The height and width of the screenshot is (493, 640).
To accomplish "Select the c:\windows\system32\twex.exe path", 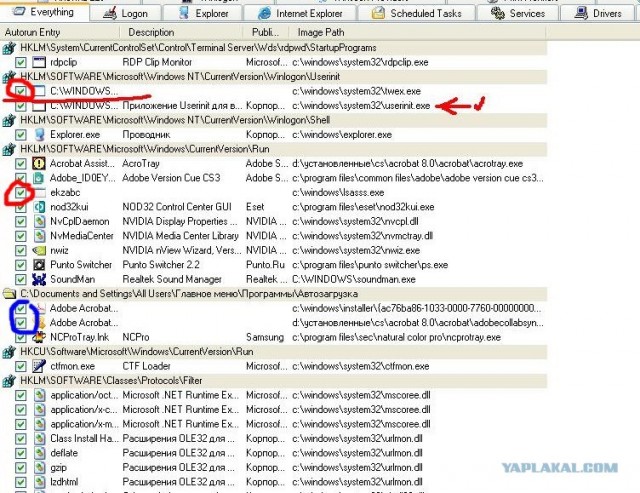I will 356,91.
